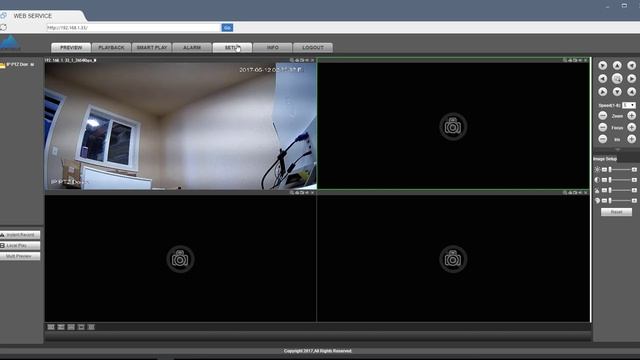Click the Reset button under Image Setup

(x=616, y=212)
